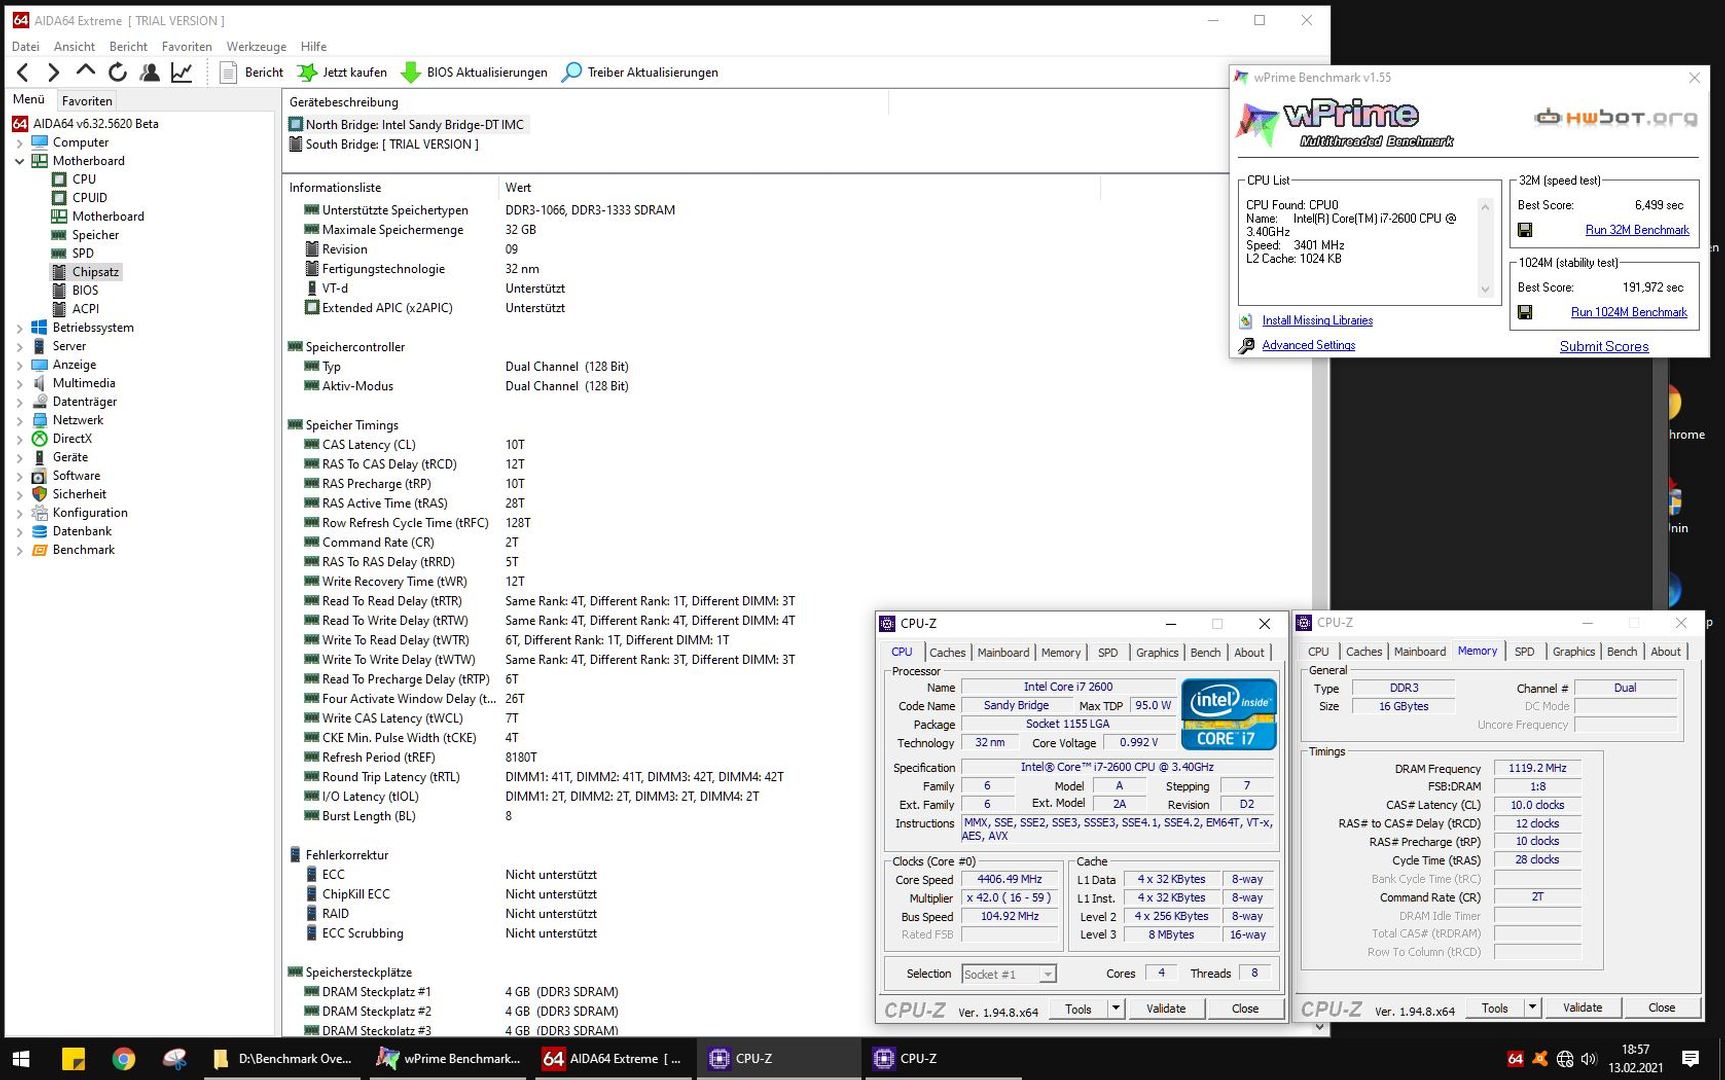The height and width of the screenshot is (1080, 1725).
Task: Open BIOS Aktualisierungen
Action: 475,72
